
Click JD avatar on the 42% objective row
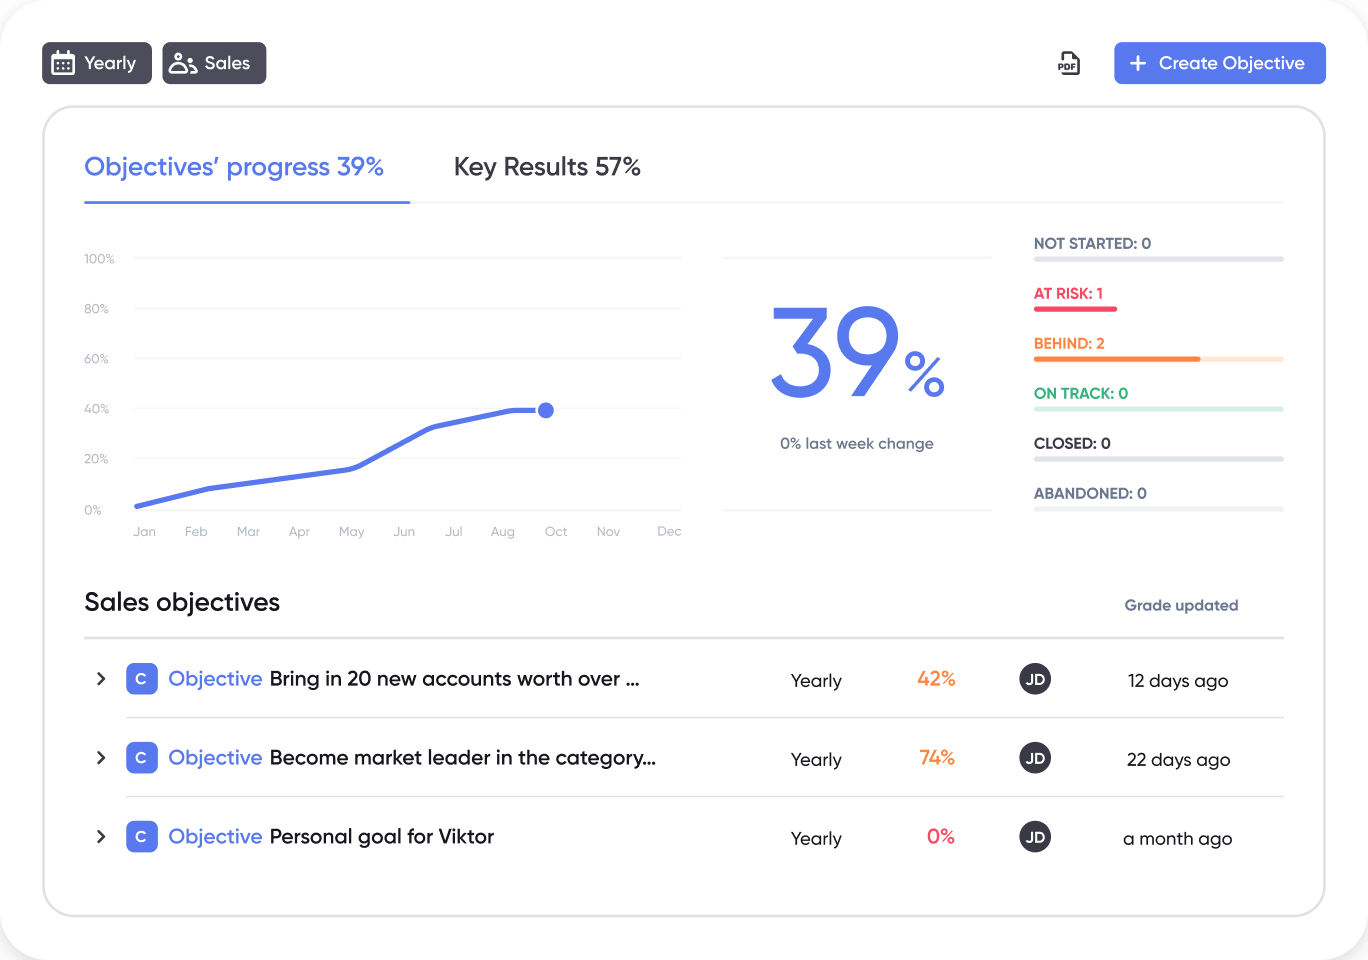pyautogui.click(x=1035, y=680)
